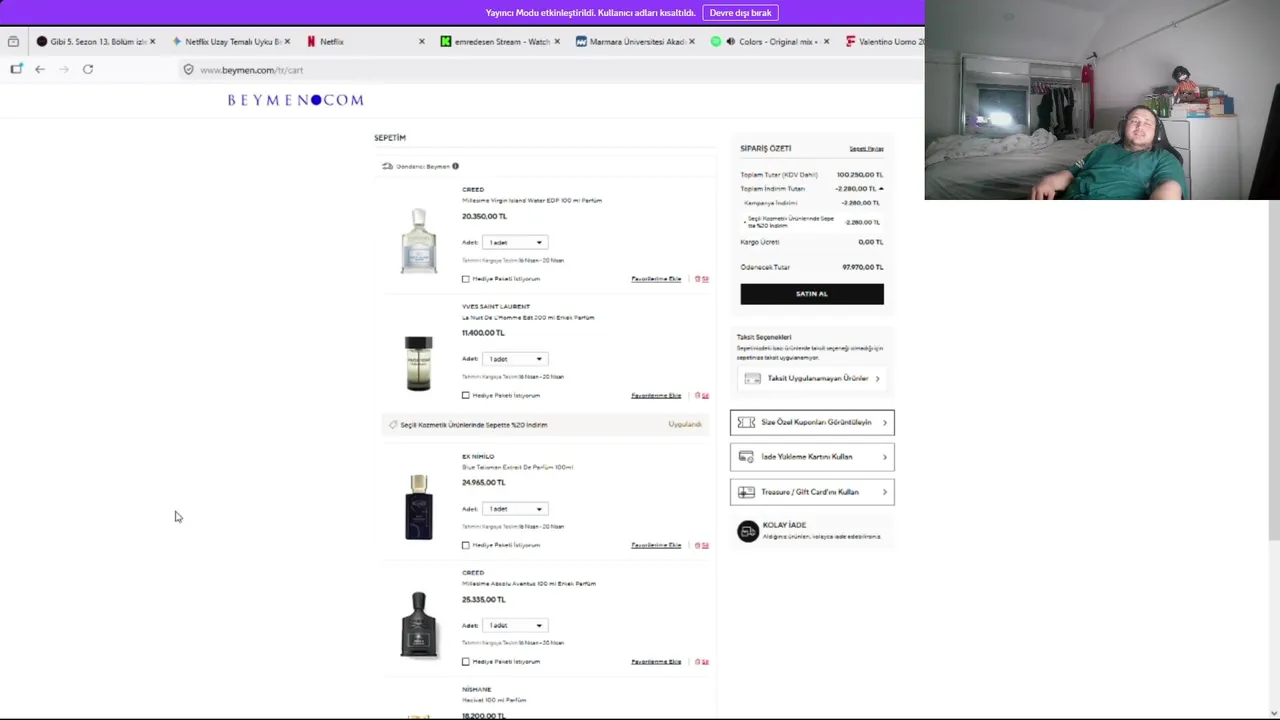Collapse the Toplam İndirim Tutarı breakdown arrow
Viewport: 1280px width, 720px height.
coord(881,188)
